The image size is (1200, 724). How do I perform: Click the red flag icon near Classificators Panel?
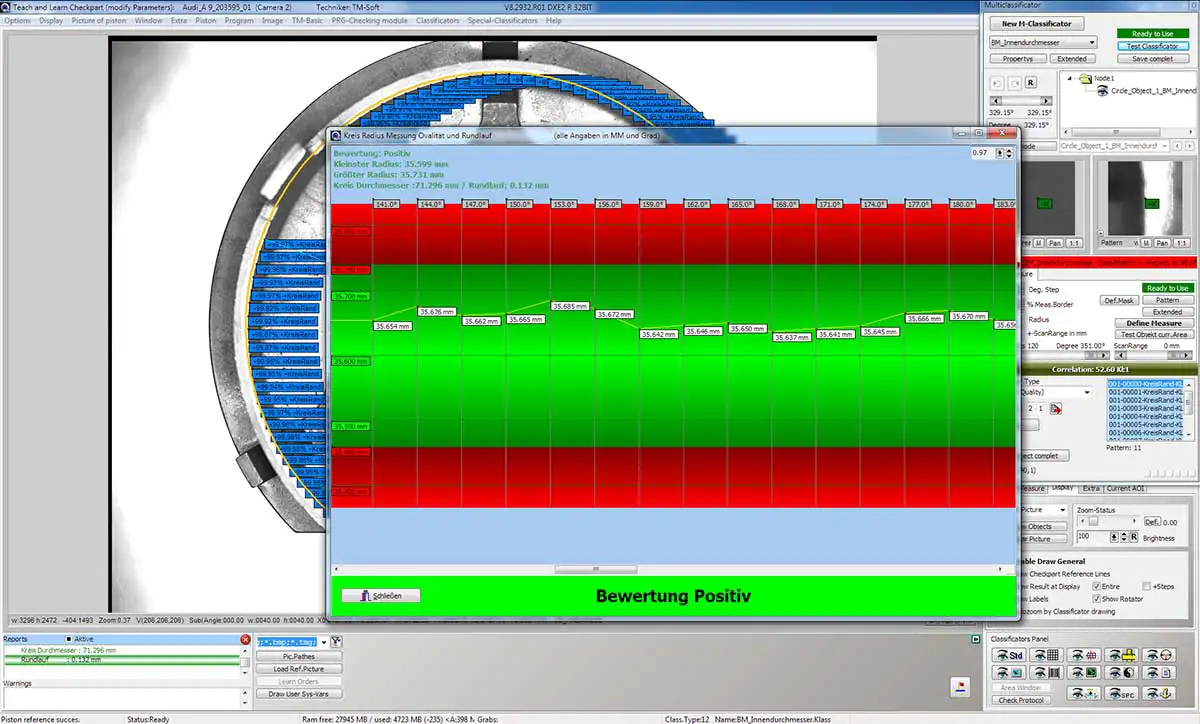tap(961, 686)
